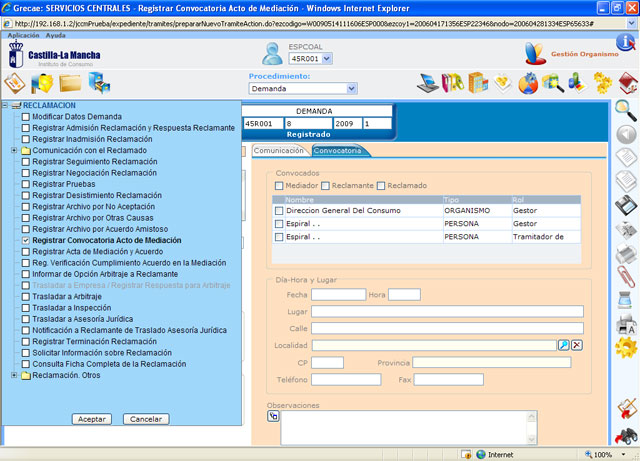Switch to the Comunicación tab
Screen dimensions: 640x461
[279, 151]
